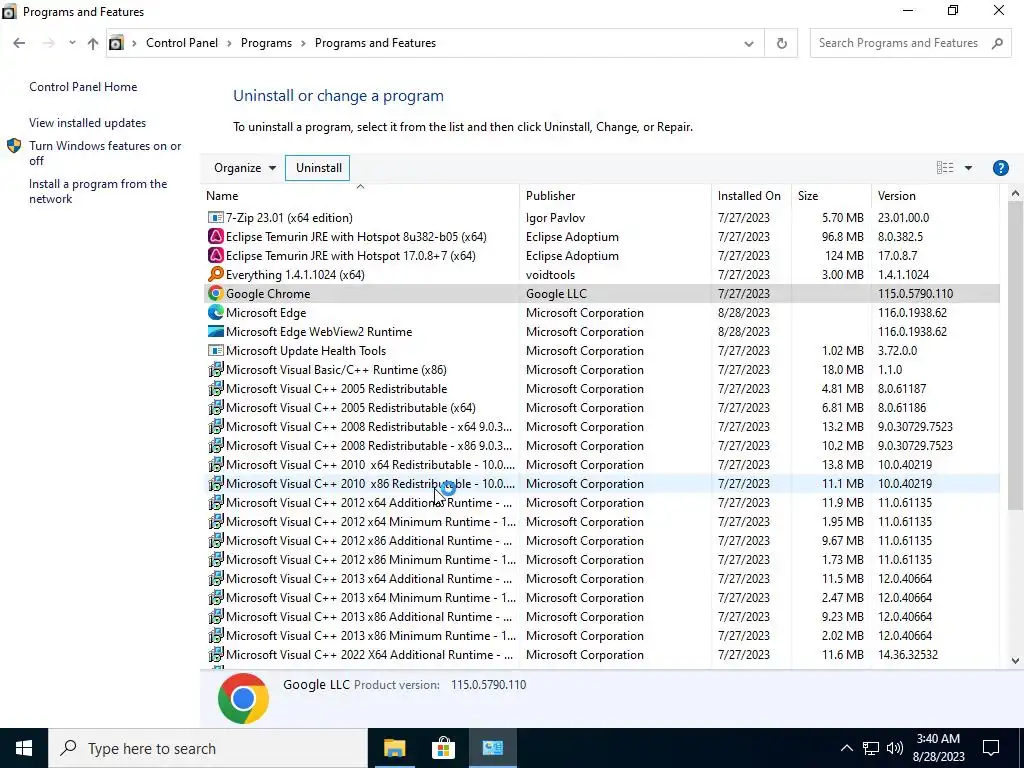Open the Organize dropdown

[x=244, y=168]
